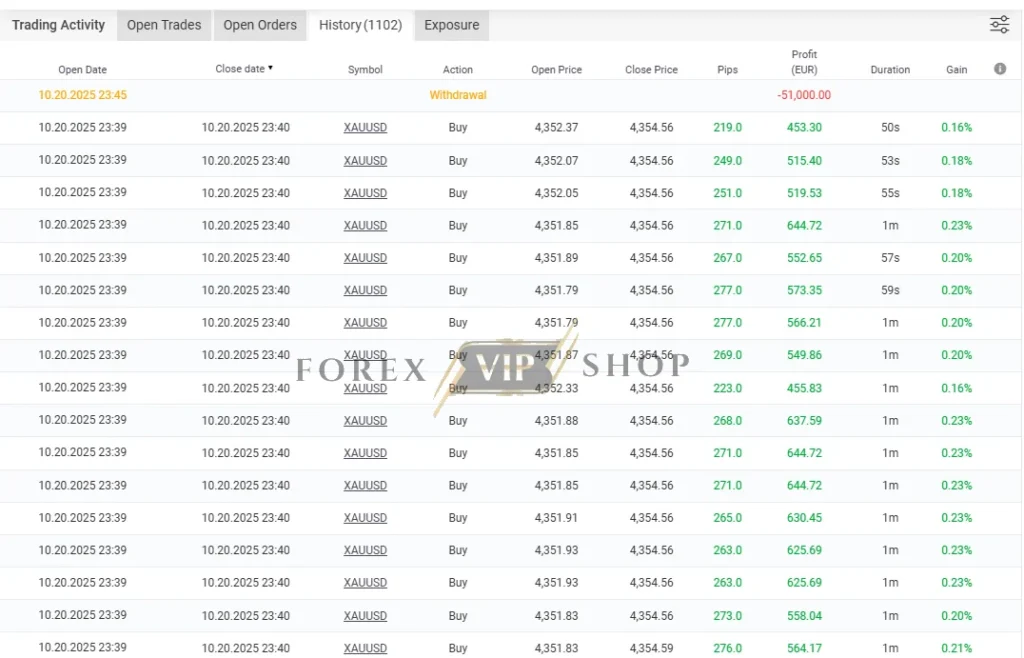Sort by Close Price column header
The height and width of the screenshot is (658, 1024).
pyautogui.click(x=651, y=69)
